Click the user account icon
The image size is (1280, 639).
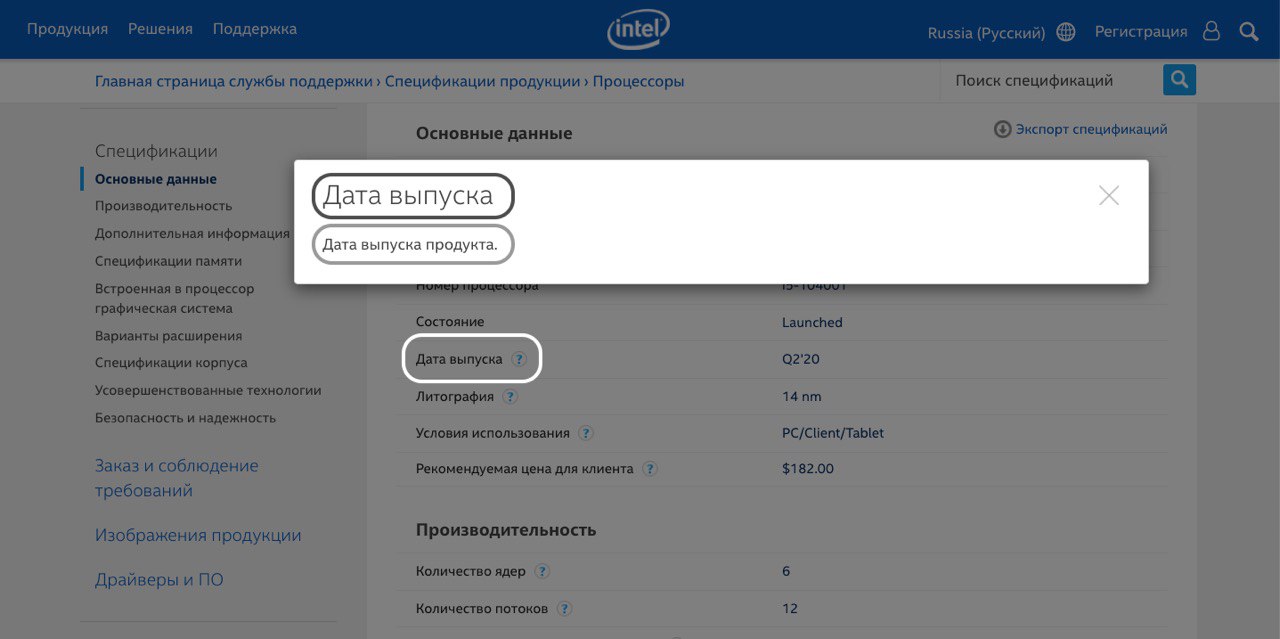pyautogui.click(x=1211, y=31)
